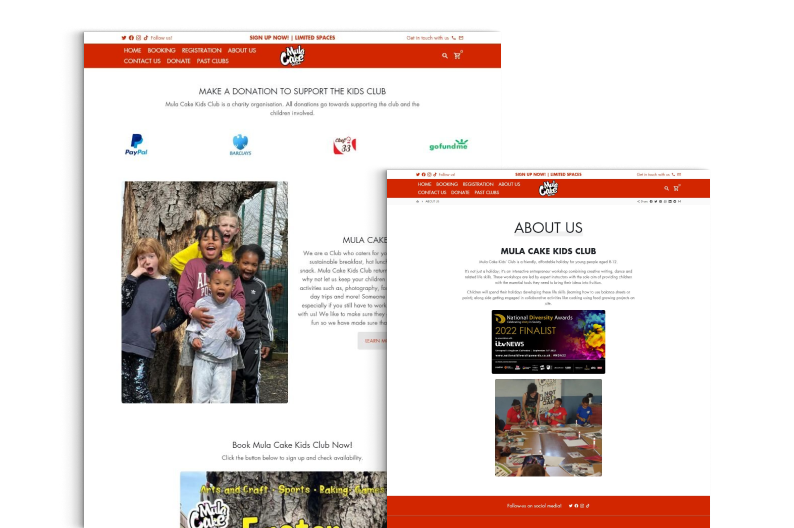Image resolution: width=794 pixels, height=528 pixels.
Task: Open TikTok icon on the donation page header
Action: click(x=146, y=38)
